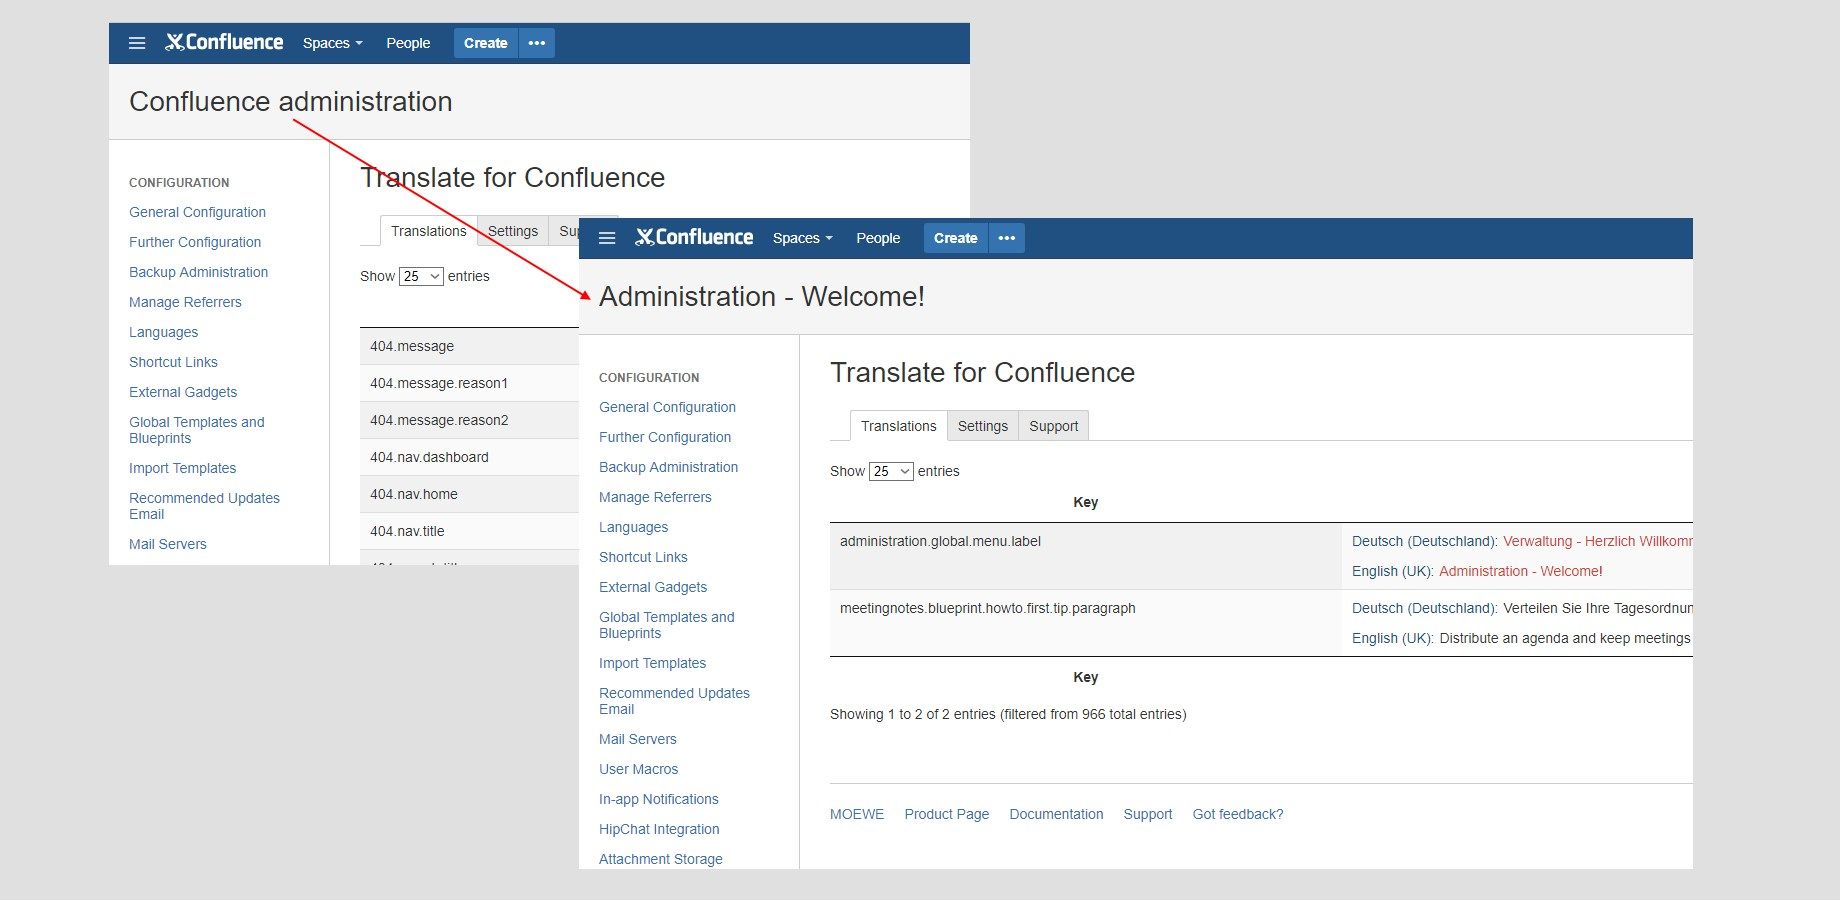The height and width of the screenshot is (900, 1840).
Task: Open ellipsis create menu in front window
Action: pyautogui.click(x=1007, y=238)
